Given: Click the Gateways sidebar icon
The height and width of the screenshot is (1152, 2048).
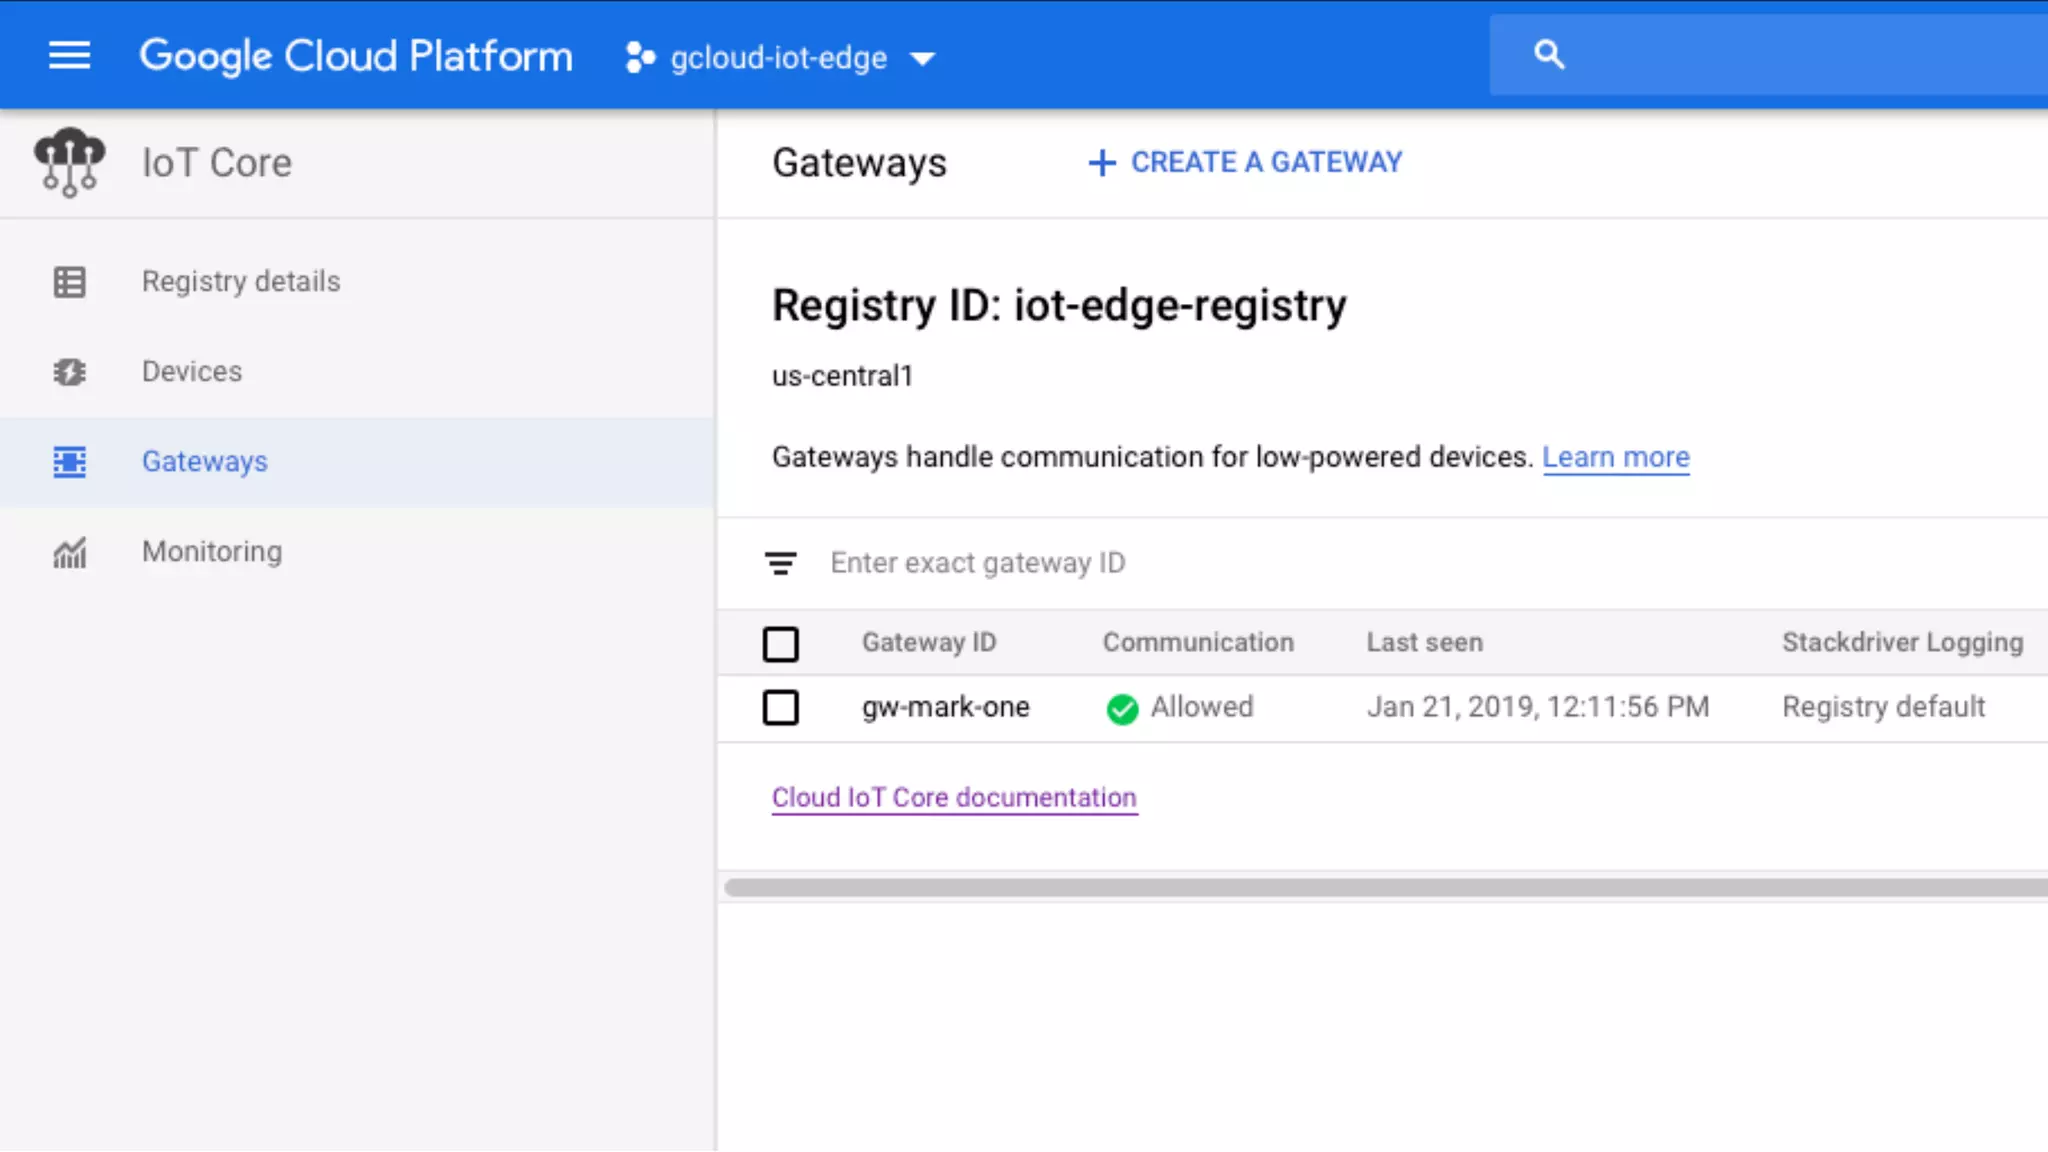Looking at the screenshot, I should [x=69, y=462].
